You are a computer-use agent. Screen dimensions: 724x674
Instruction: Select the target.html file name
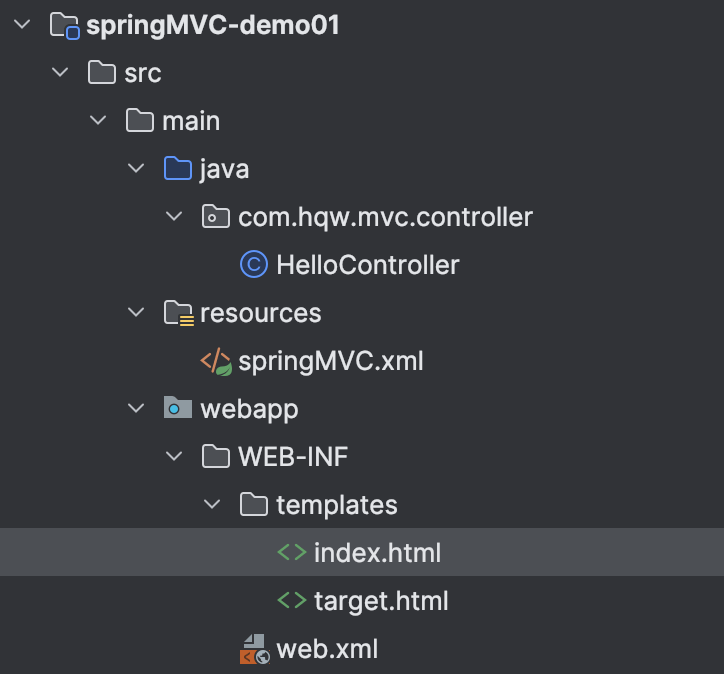coord(380,601)
